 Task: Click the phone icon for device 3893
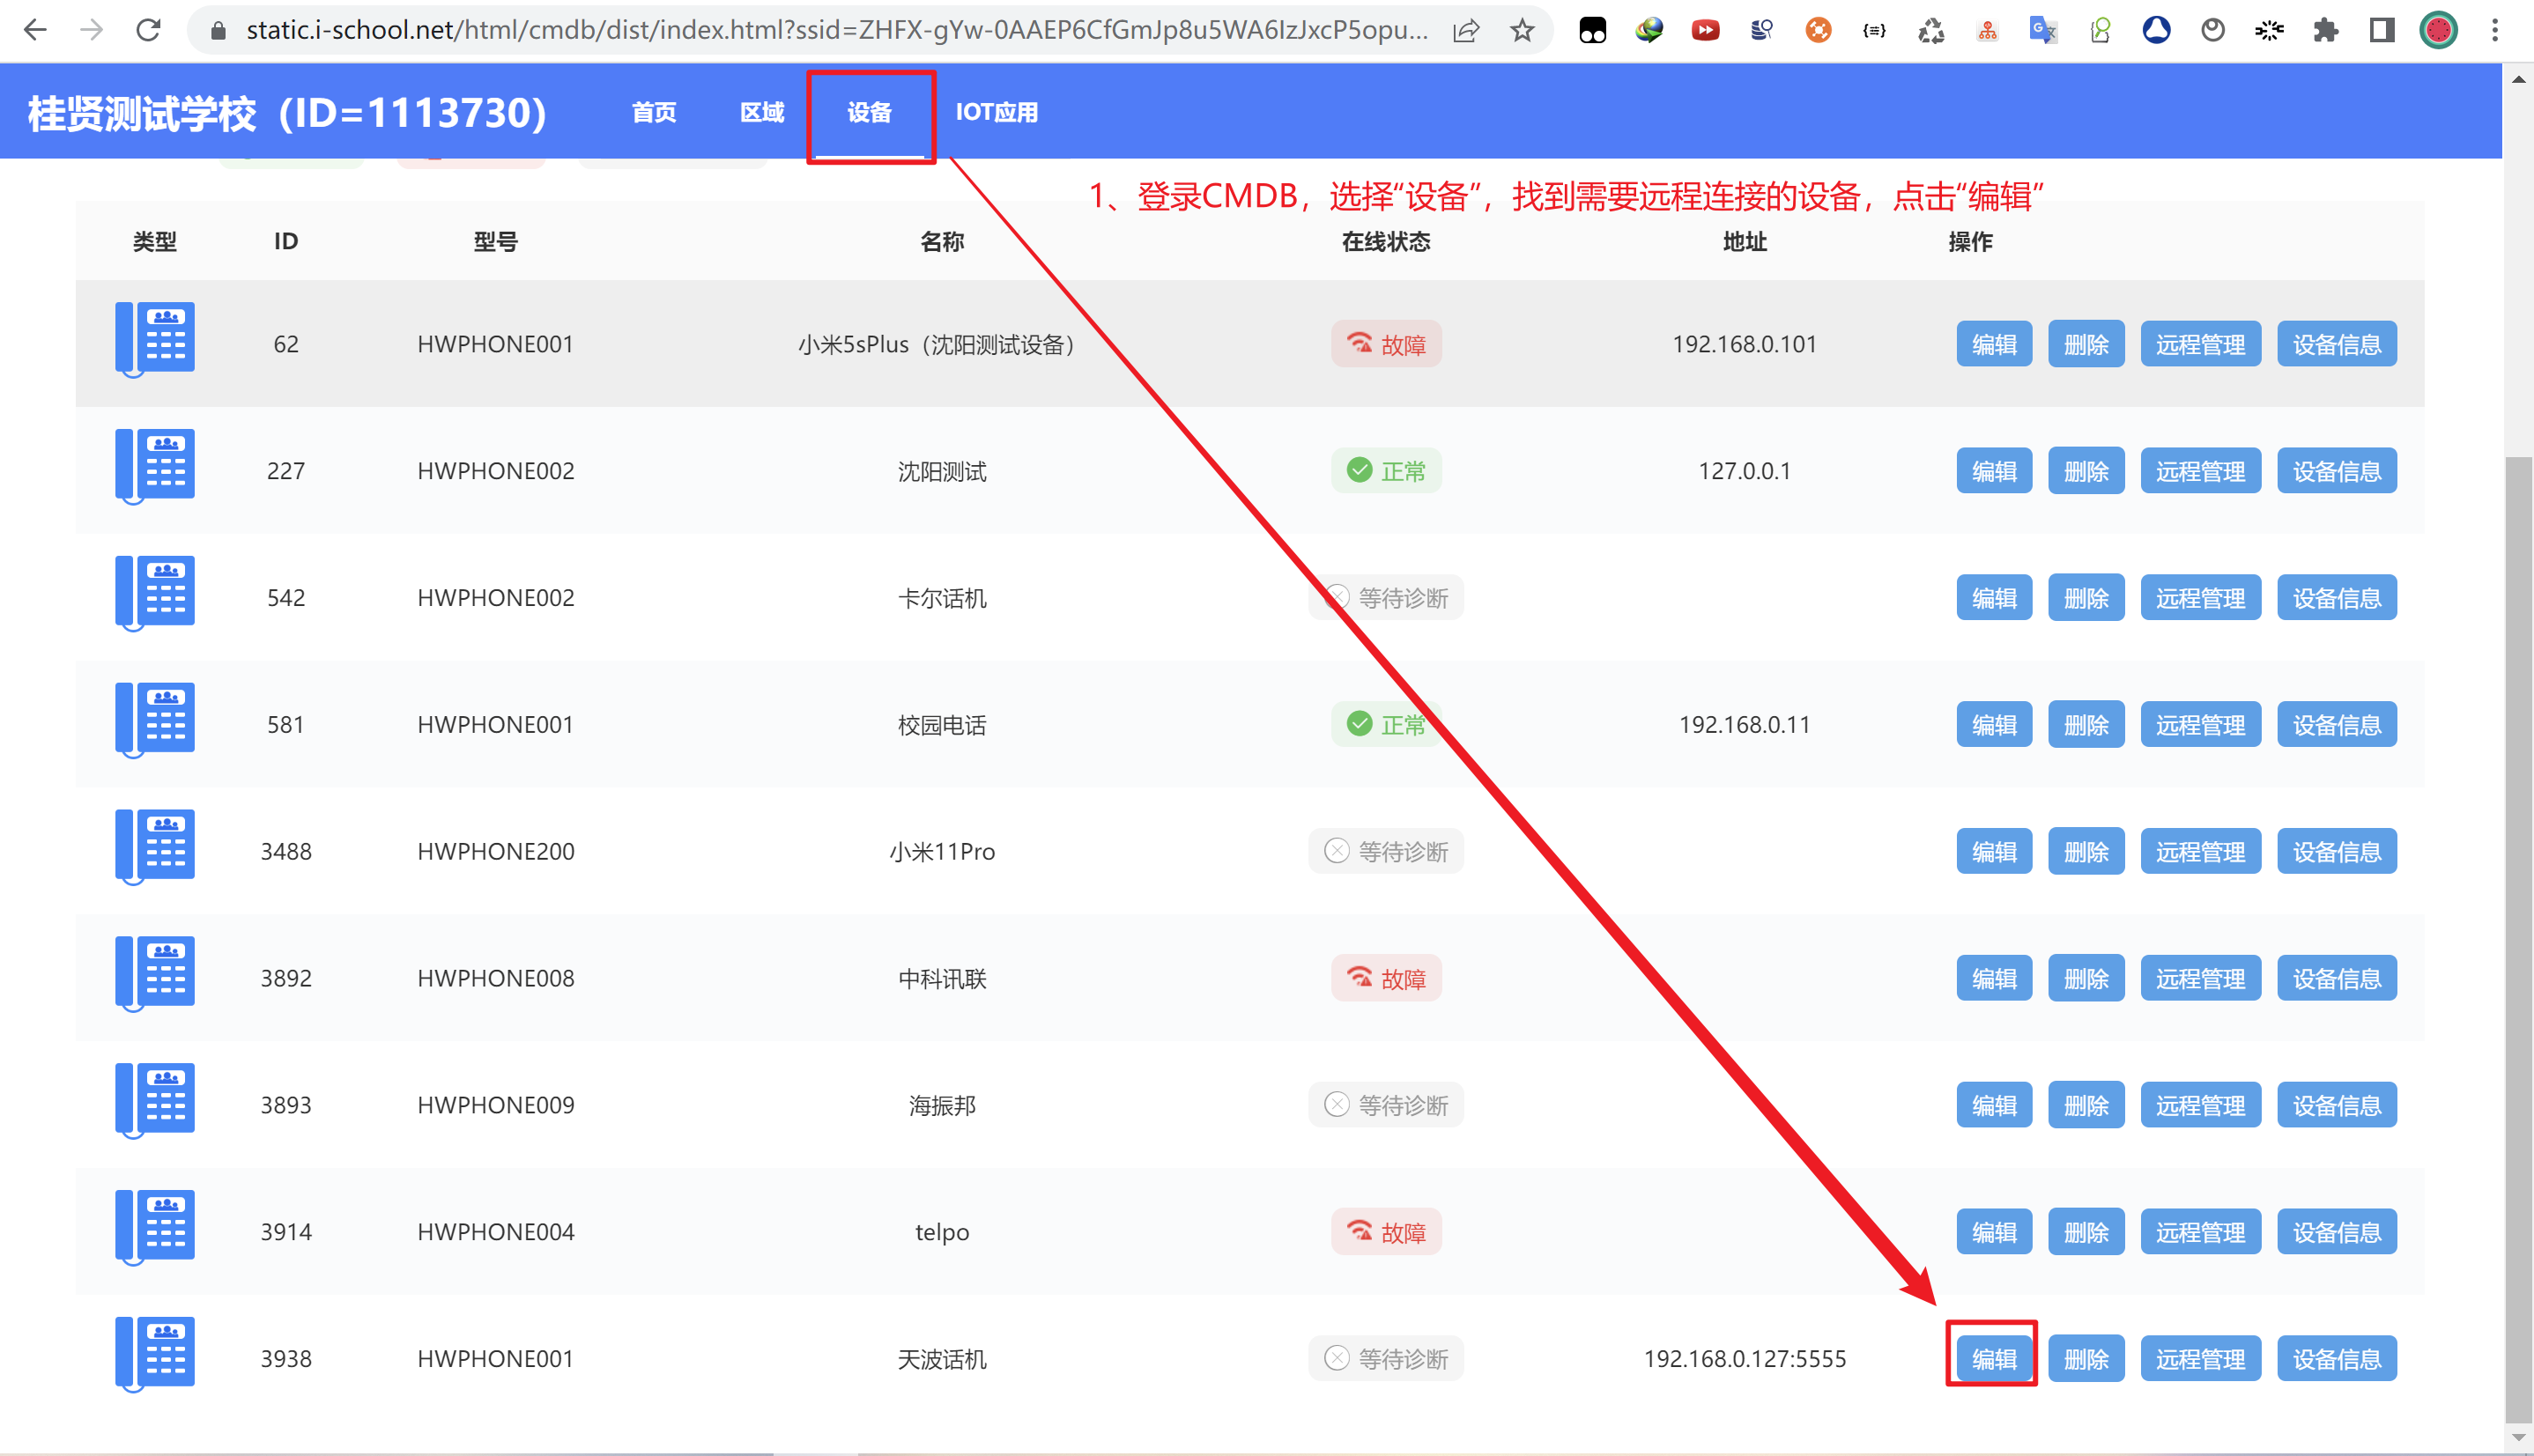click(x=155, y=1101)
